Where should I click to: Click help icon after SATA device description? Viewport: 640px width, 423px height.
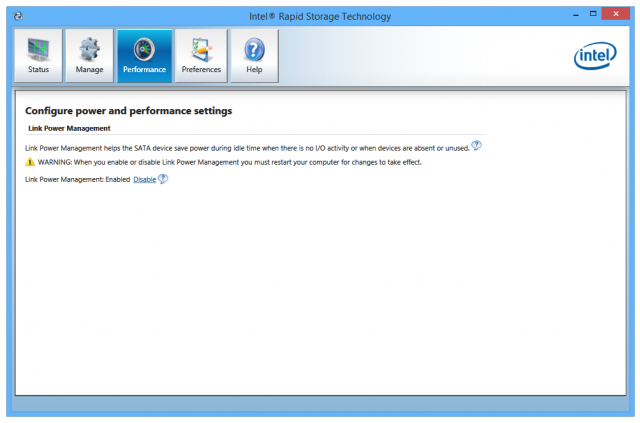476,145
